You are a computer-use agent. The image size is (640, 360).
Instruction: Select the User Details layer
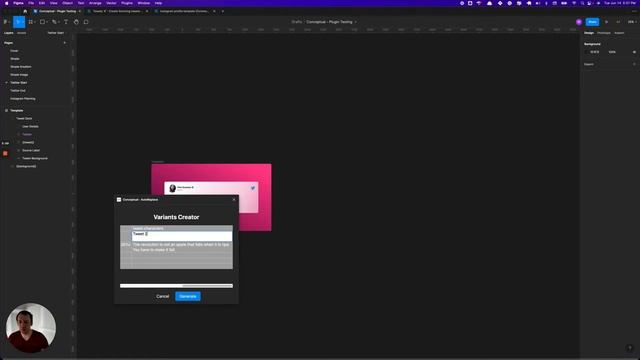[30, 127]
